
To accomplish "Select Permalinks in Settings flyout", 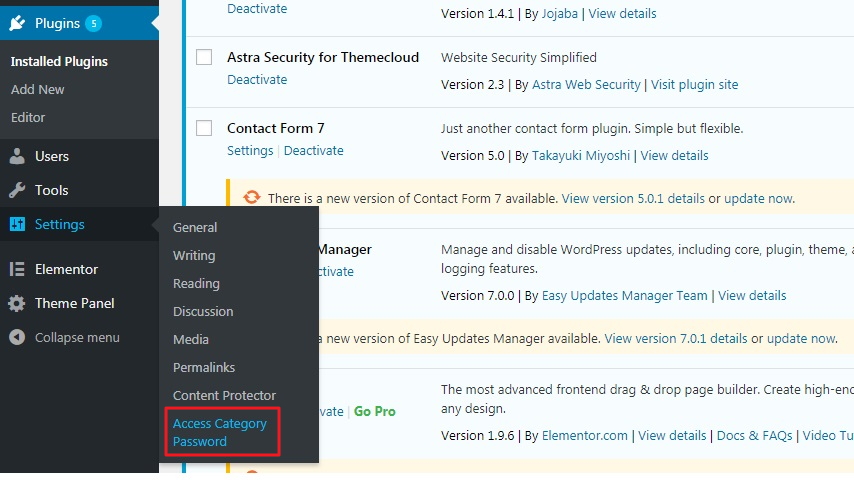I will [x=204, y=367].
